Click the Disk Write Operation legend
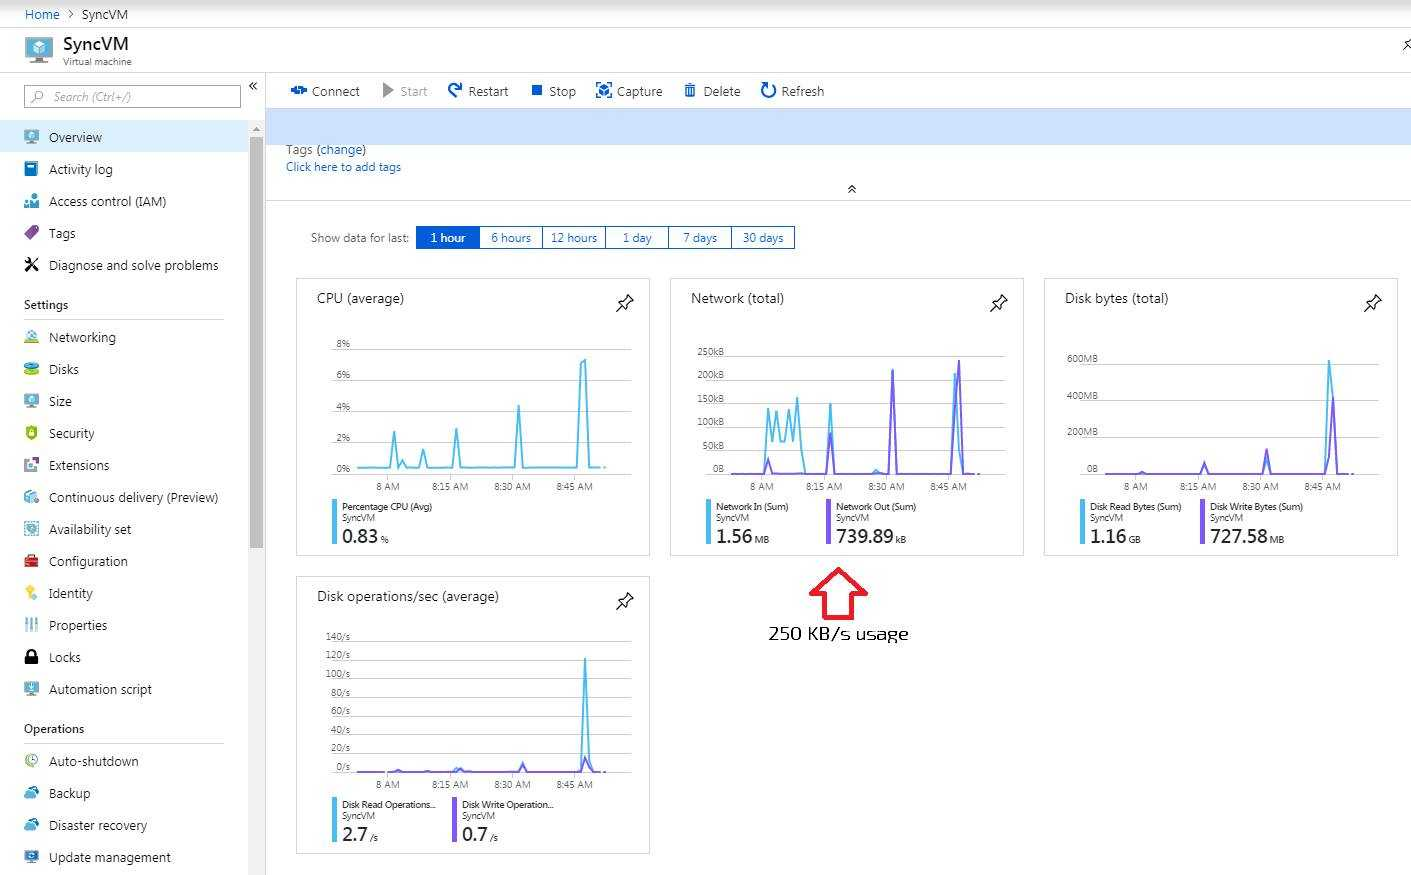The image size is (1411, 875). (x=504, y=820)
